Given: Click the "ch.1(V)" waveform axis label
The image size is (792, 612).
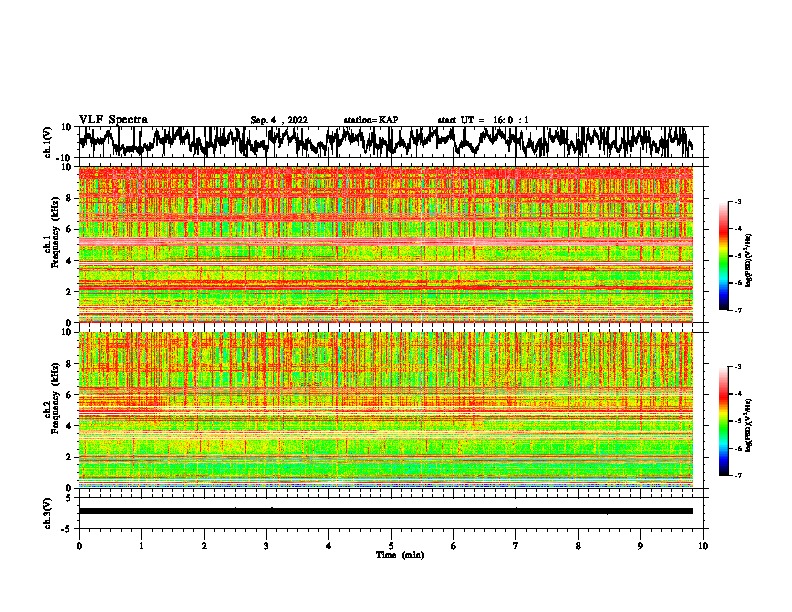Looking at the screenshot, I should pyautogui.click(x=48, y=142).
